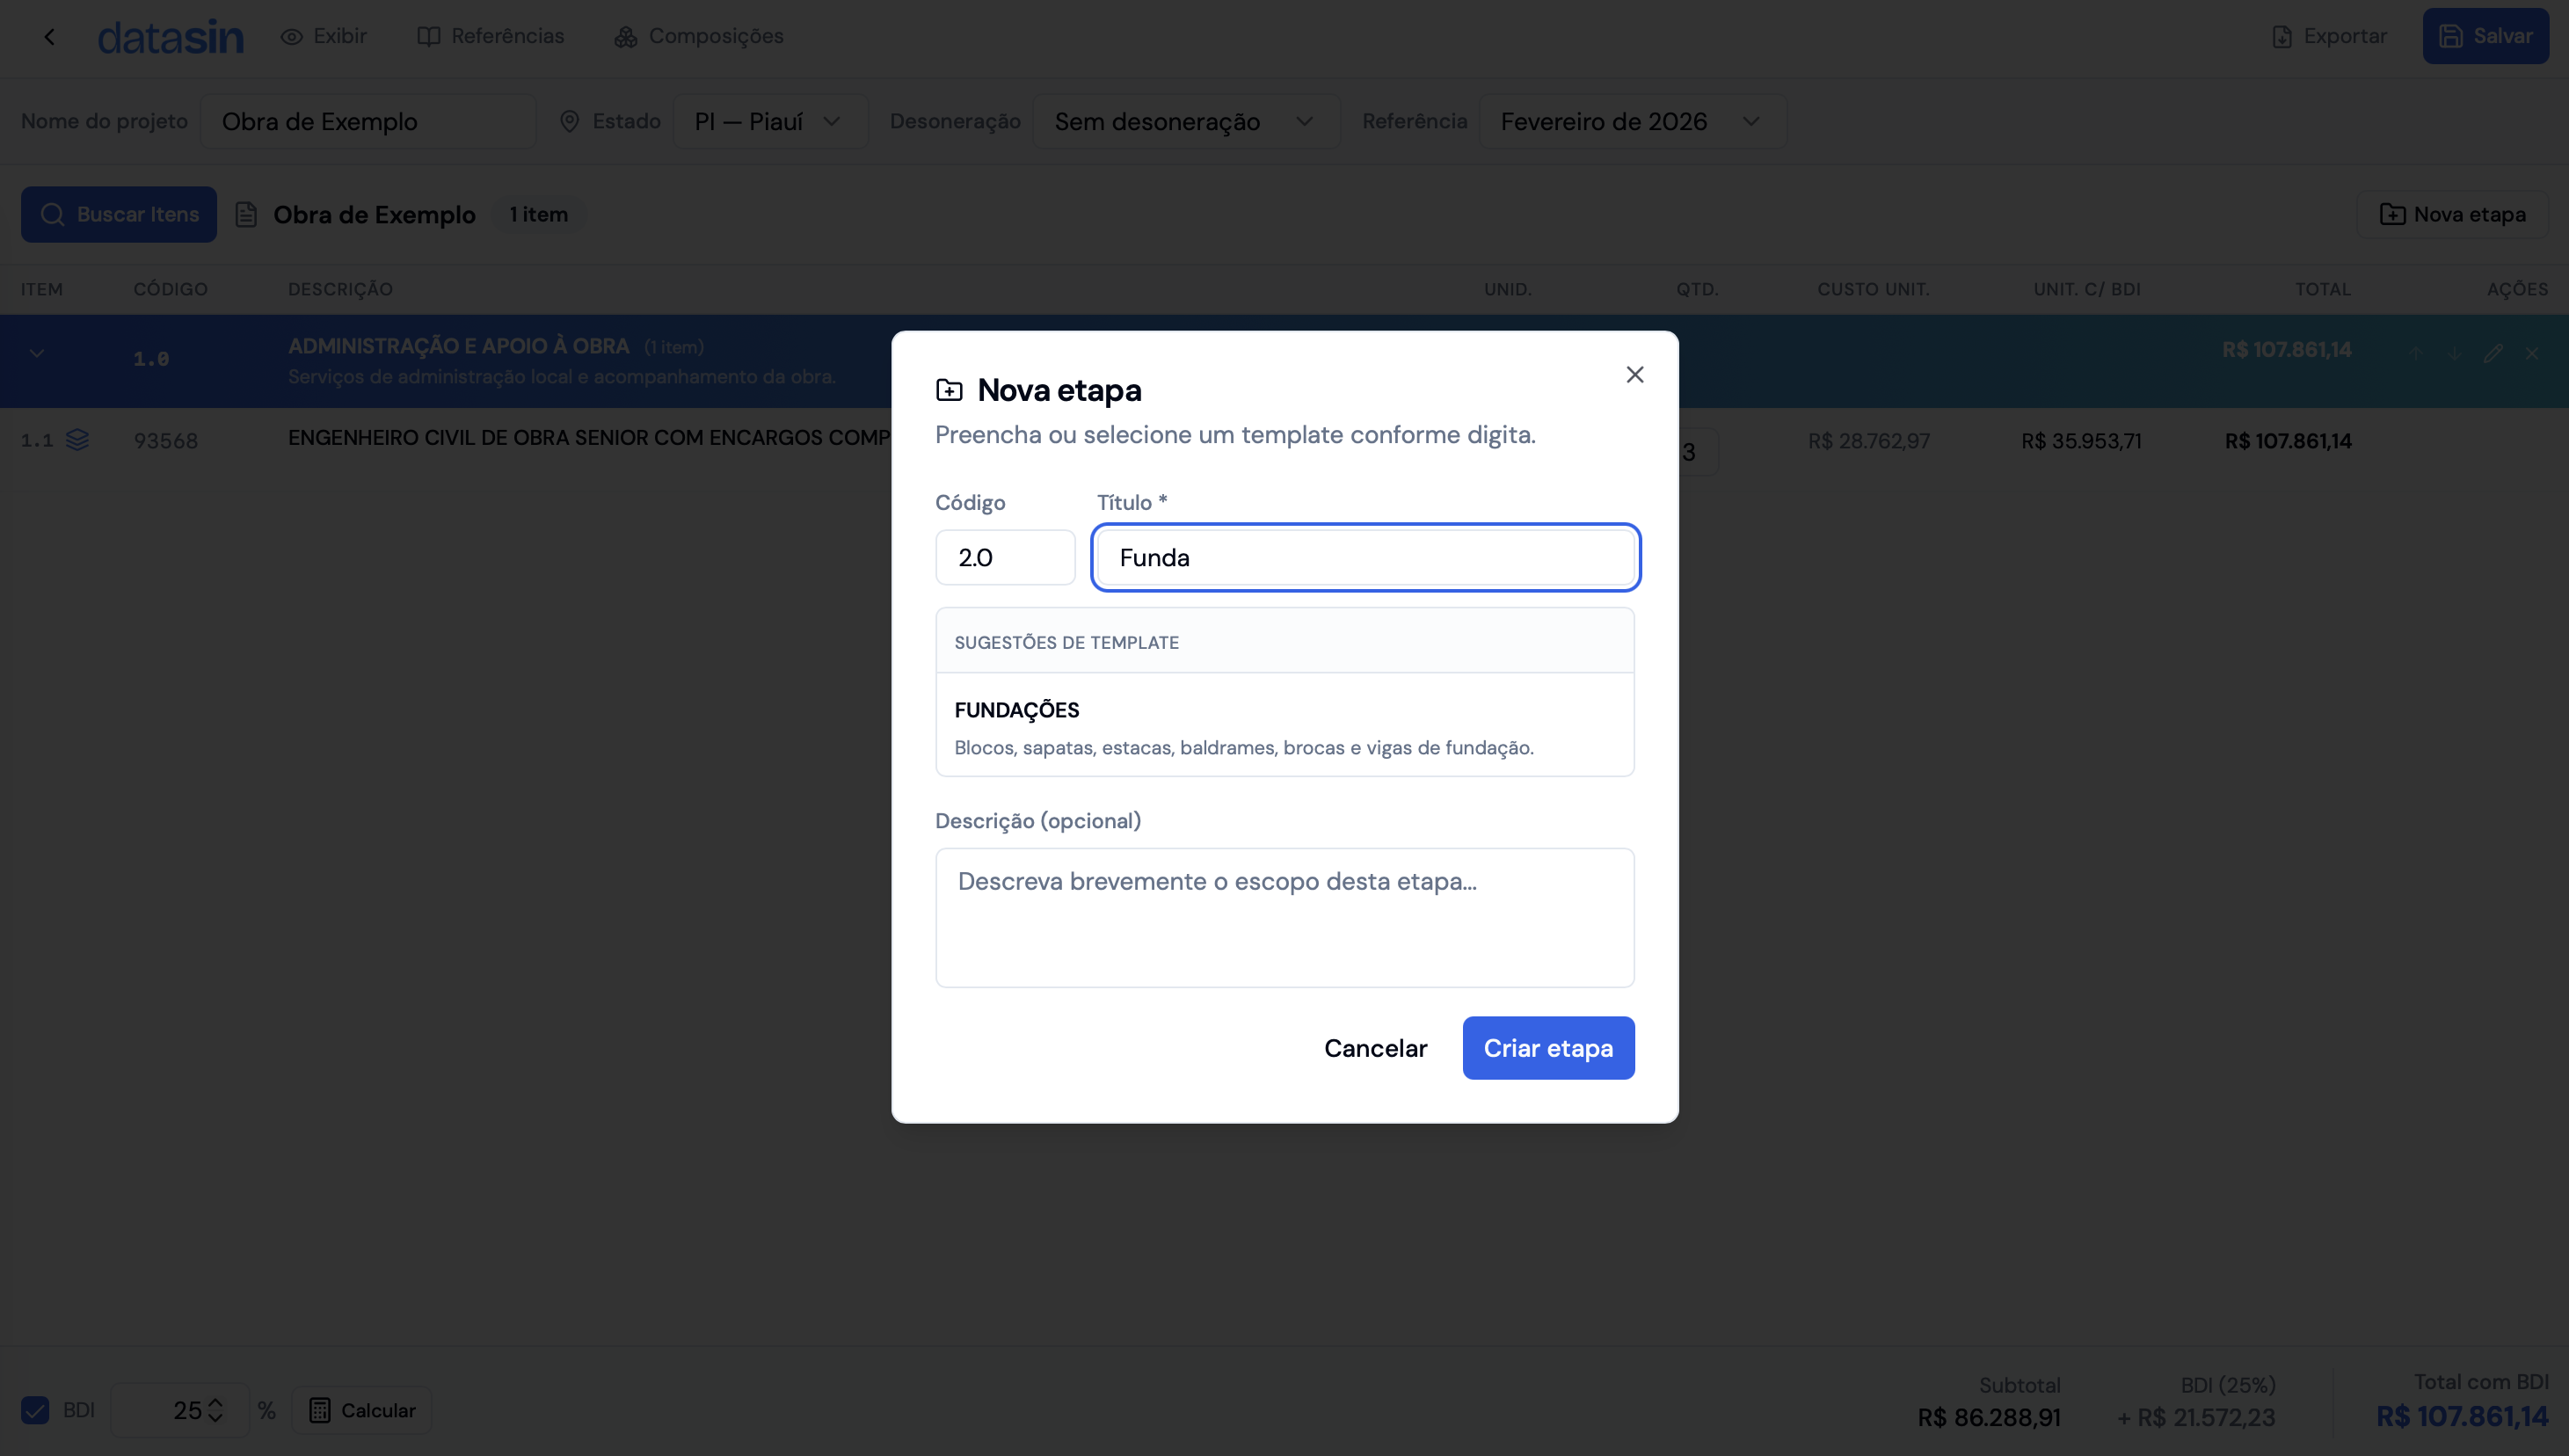Click the Total com BDI amount R$ 107.861,14

[2462, 1416]
